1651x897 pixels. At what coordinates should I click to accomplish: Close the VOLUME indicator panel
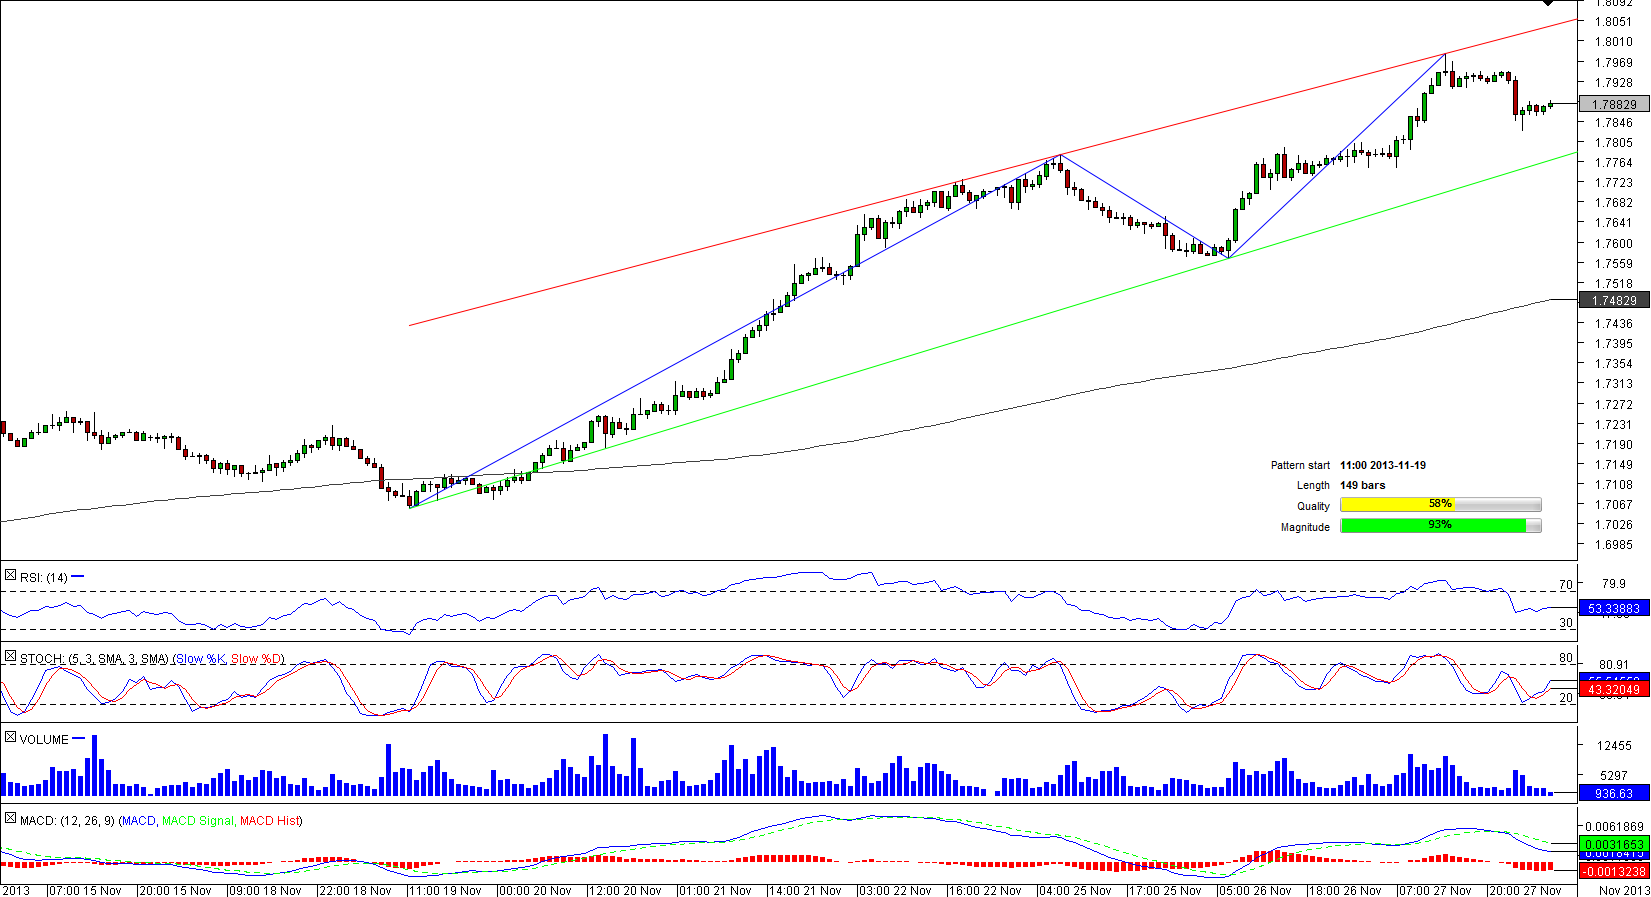coord(10,737)
